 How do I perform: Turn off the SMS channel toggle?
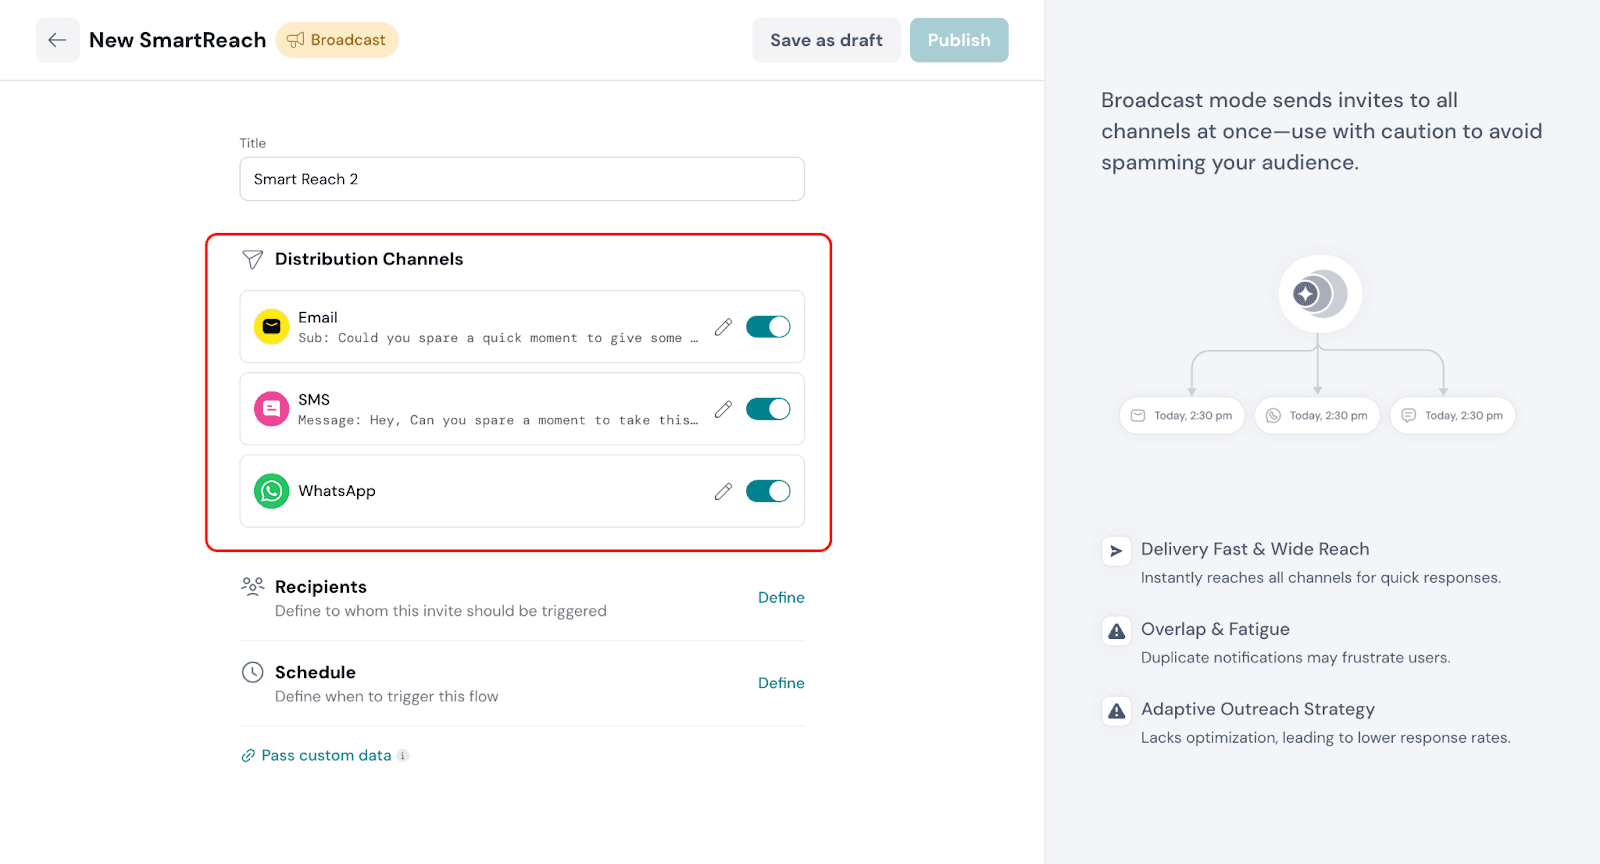tap(768, 409)
